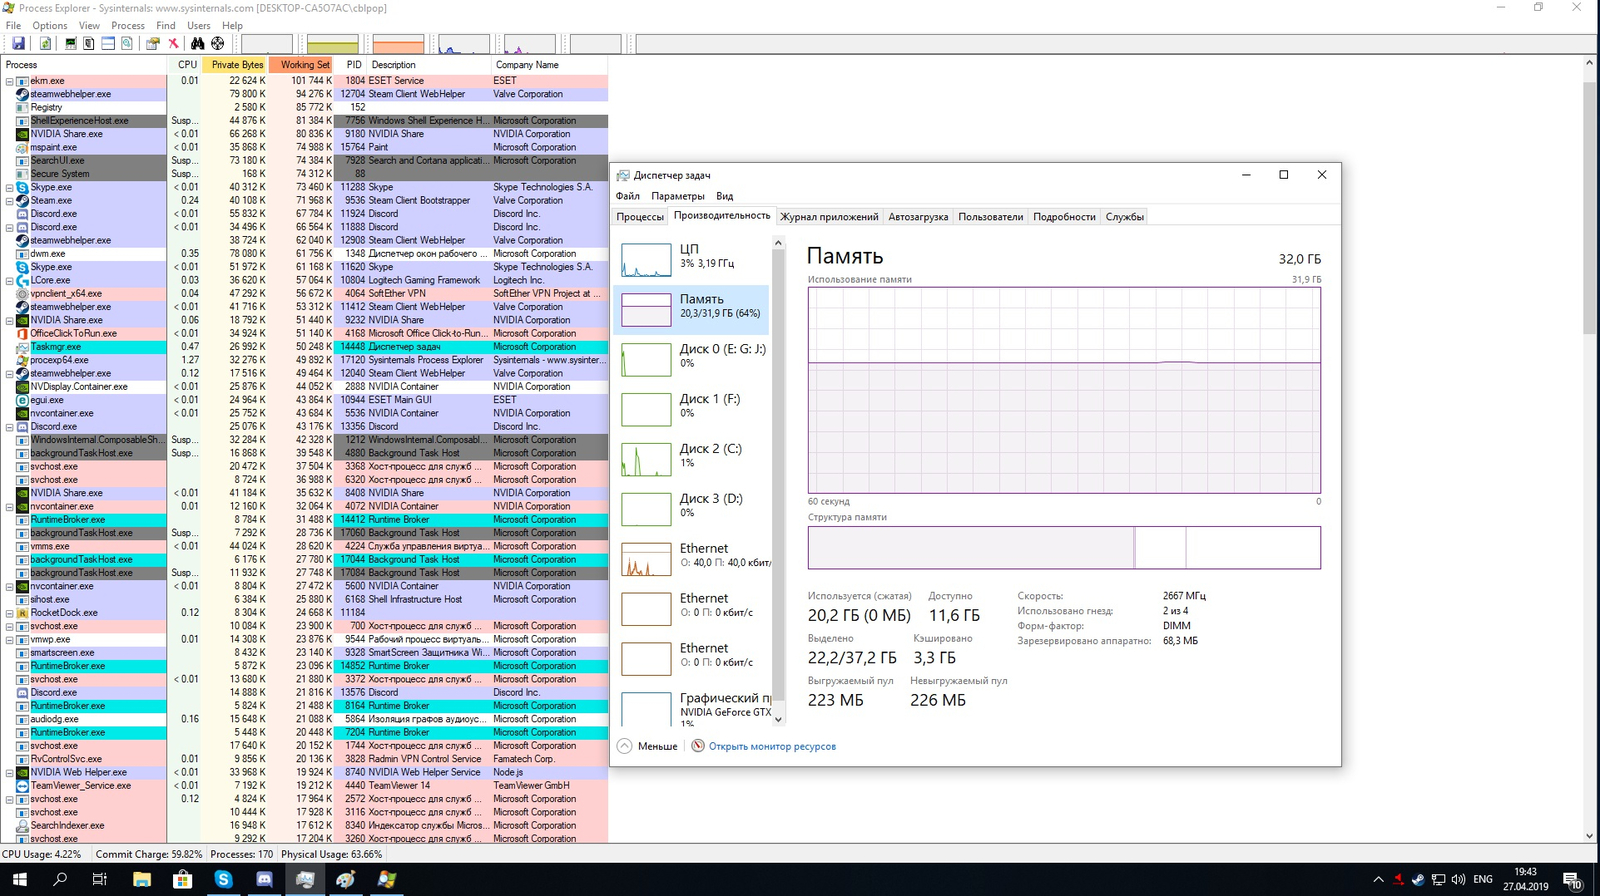The image size is (1600, 896).
Task: Open the File menu in Process Explorer
Action: pyautogui.click(x=13, y=25)
